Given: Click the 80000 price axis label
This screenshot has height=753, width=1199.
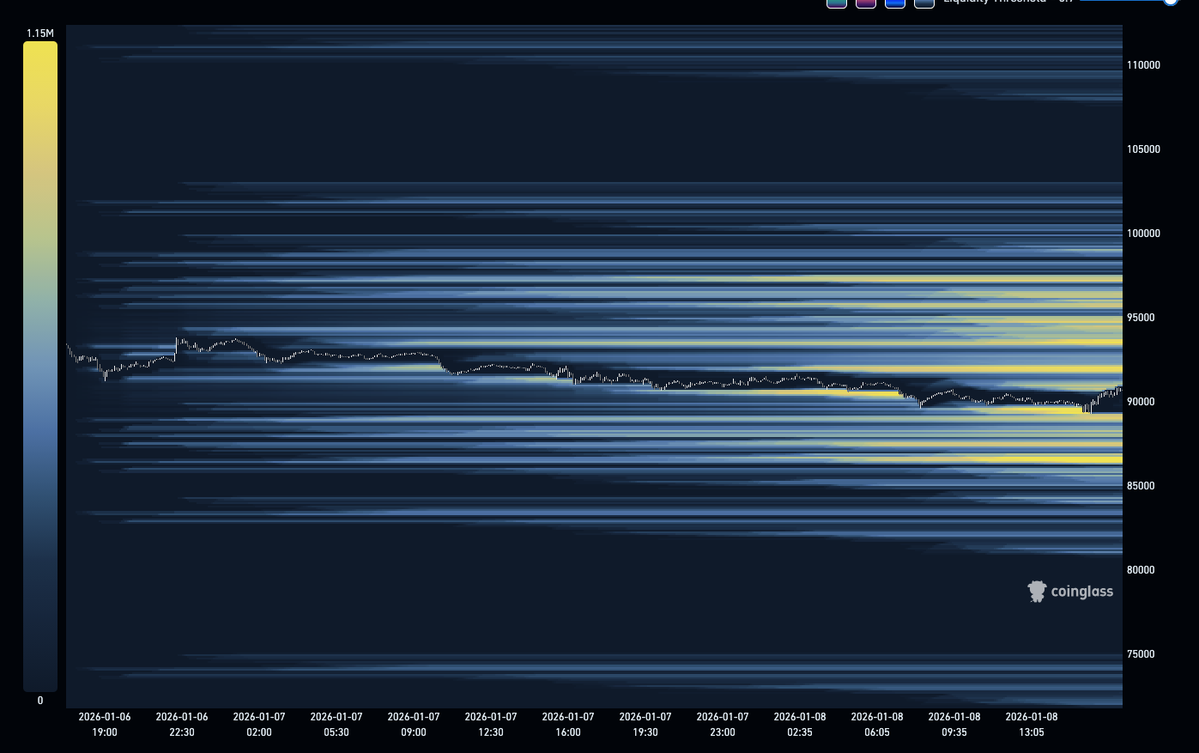Looking at the screenshot, I should click(x=1140, y=570).
